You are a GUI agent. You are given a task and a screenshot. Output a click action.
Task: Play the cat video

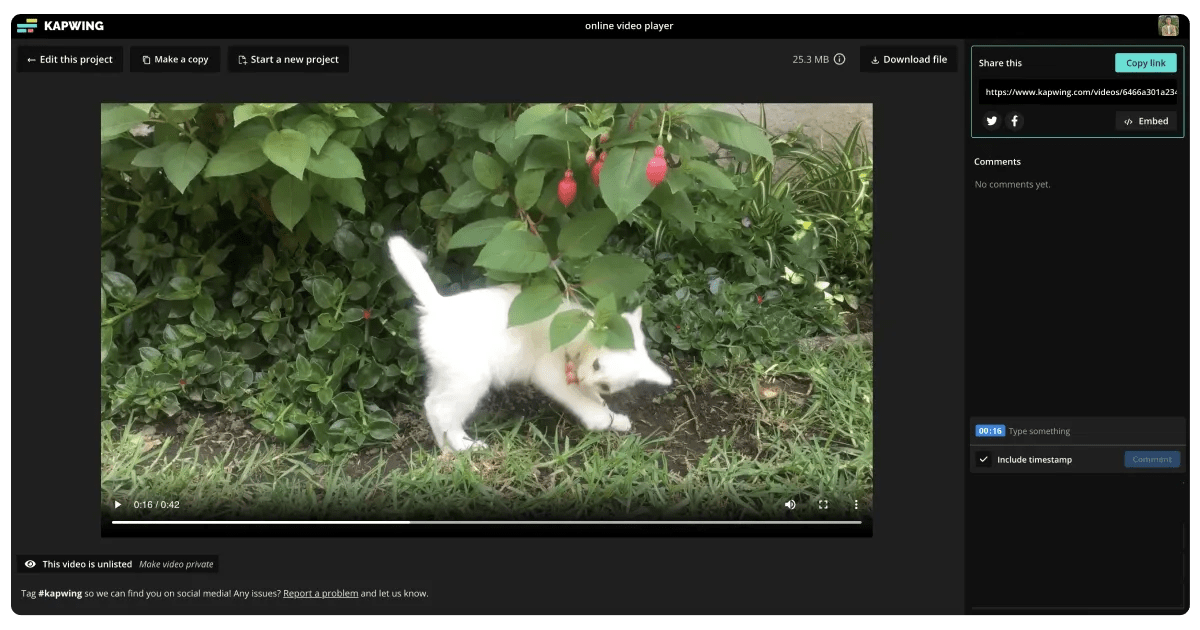(117, 504)
